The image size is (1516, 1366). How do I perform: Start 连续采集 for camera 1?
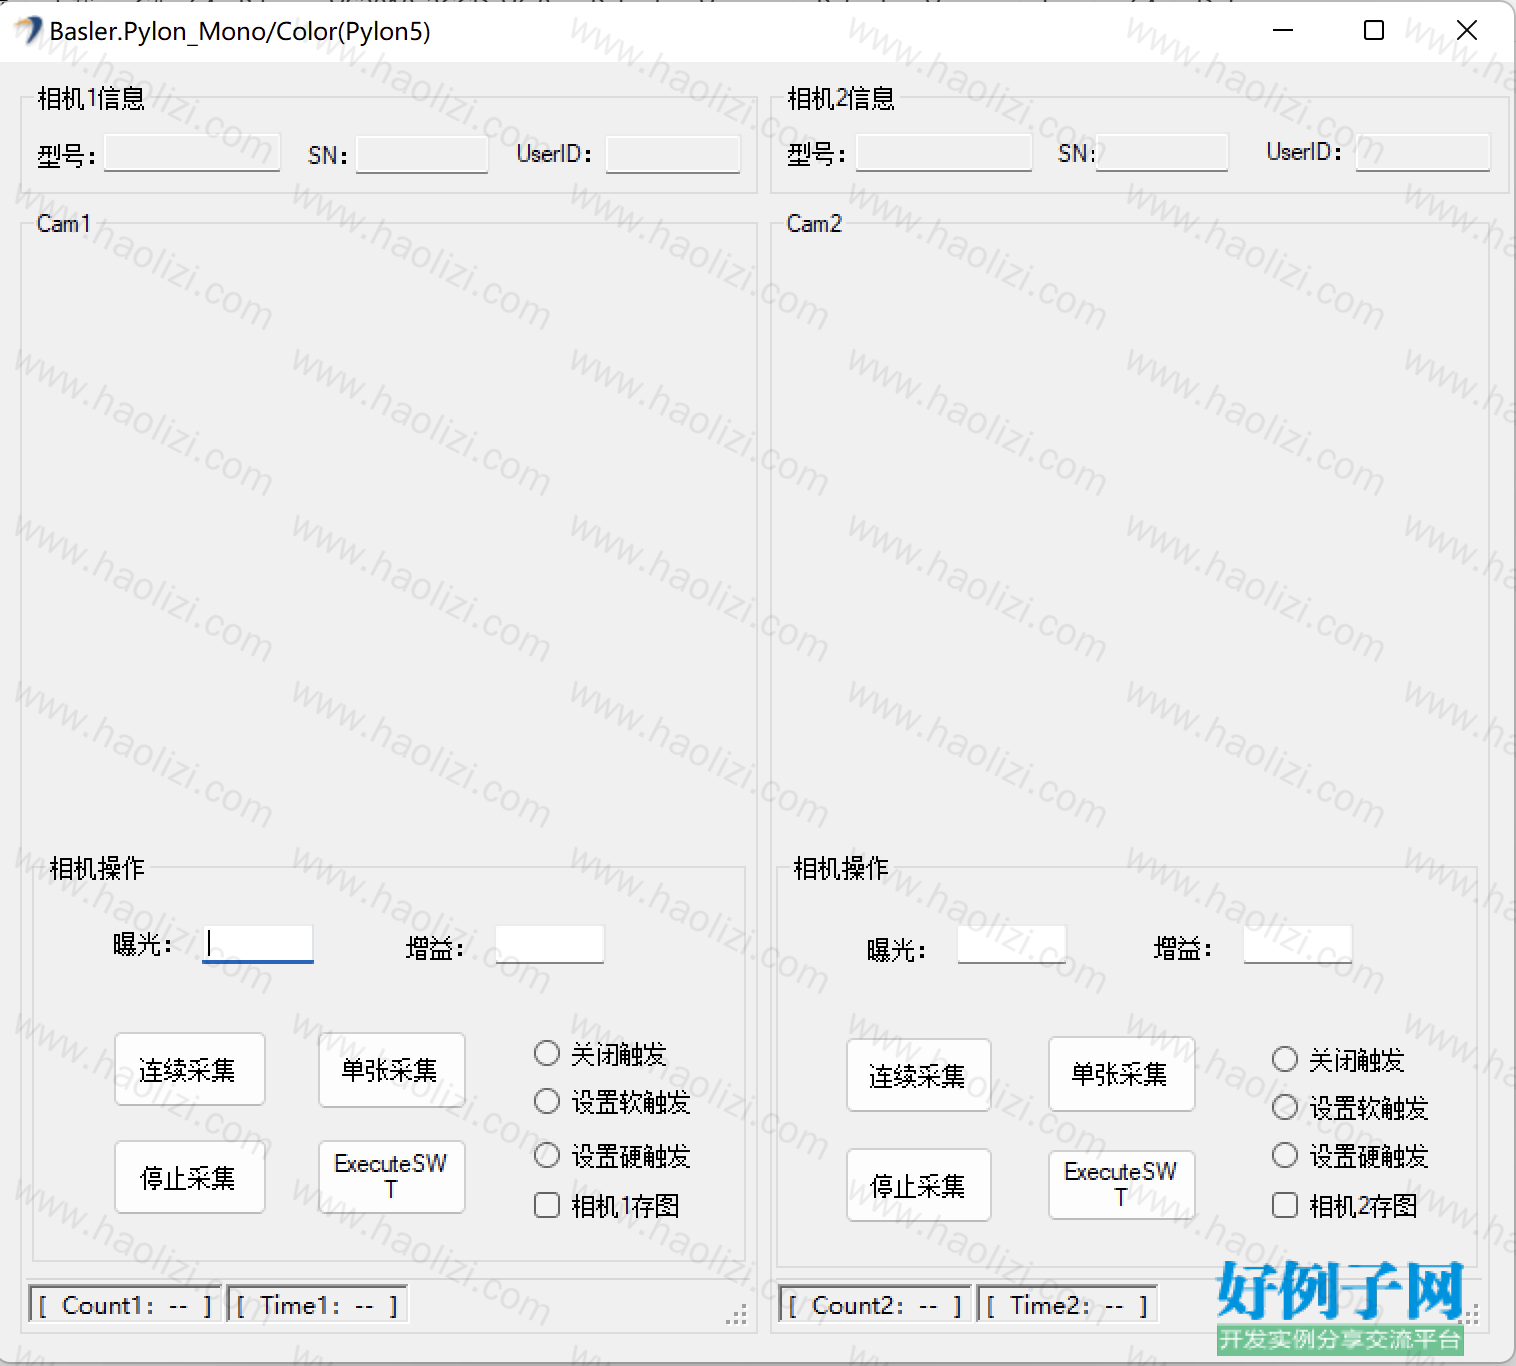pos(190,1069)
